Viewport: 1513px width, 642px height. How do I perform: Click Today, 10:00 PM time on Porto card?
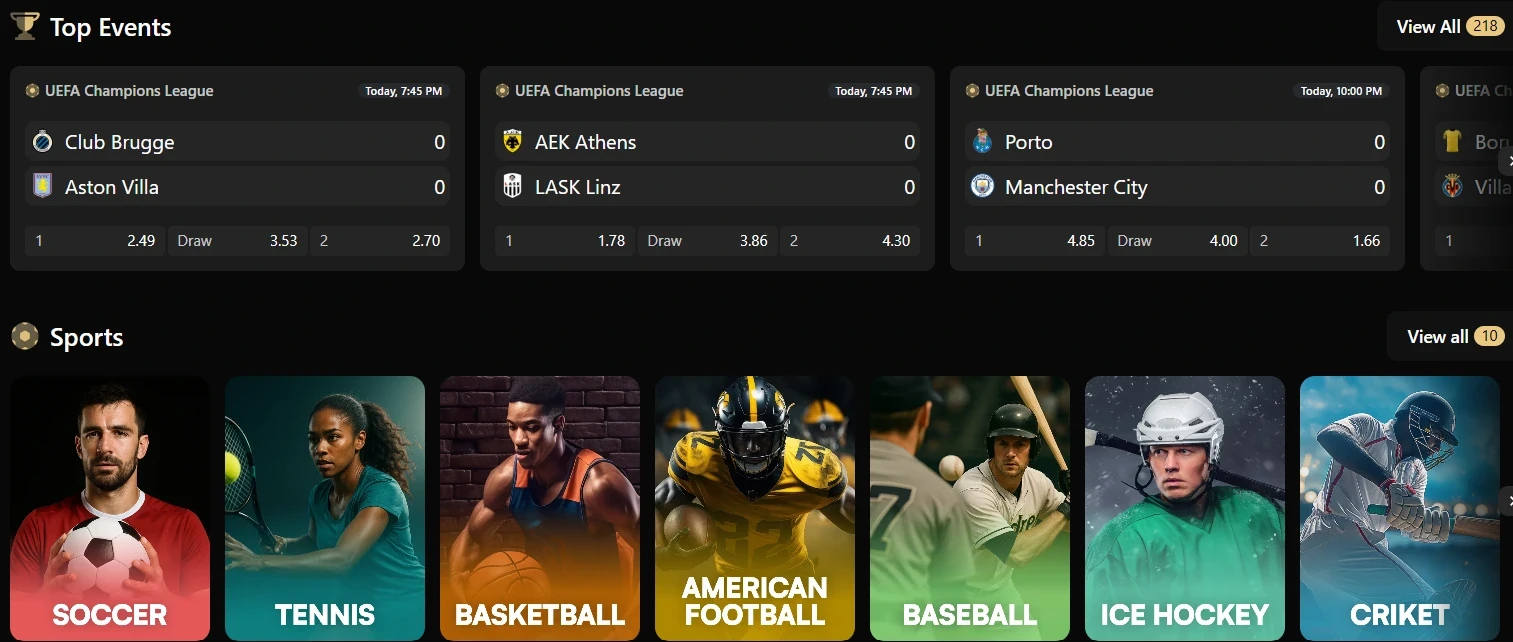click(1341, 91)
